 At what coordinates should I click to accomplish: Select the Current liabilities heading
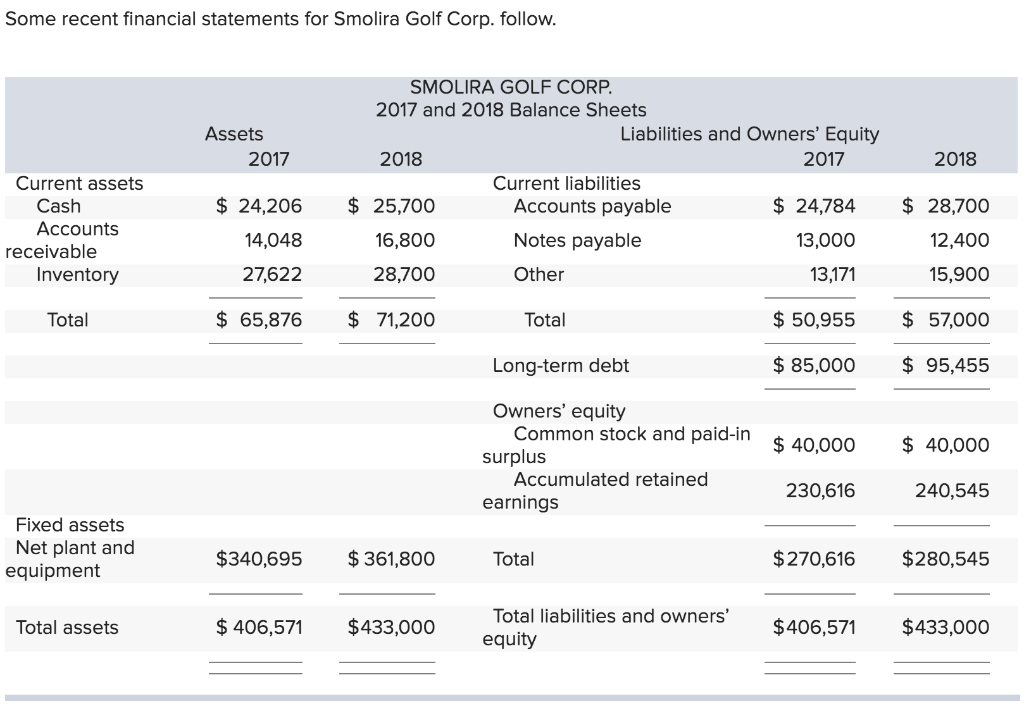point(563,183)
